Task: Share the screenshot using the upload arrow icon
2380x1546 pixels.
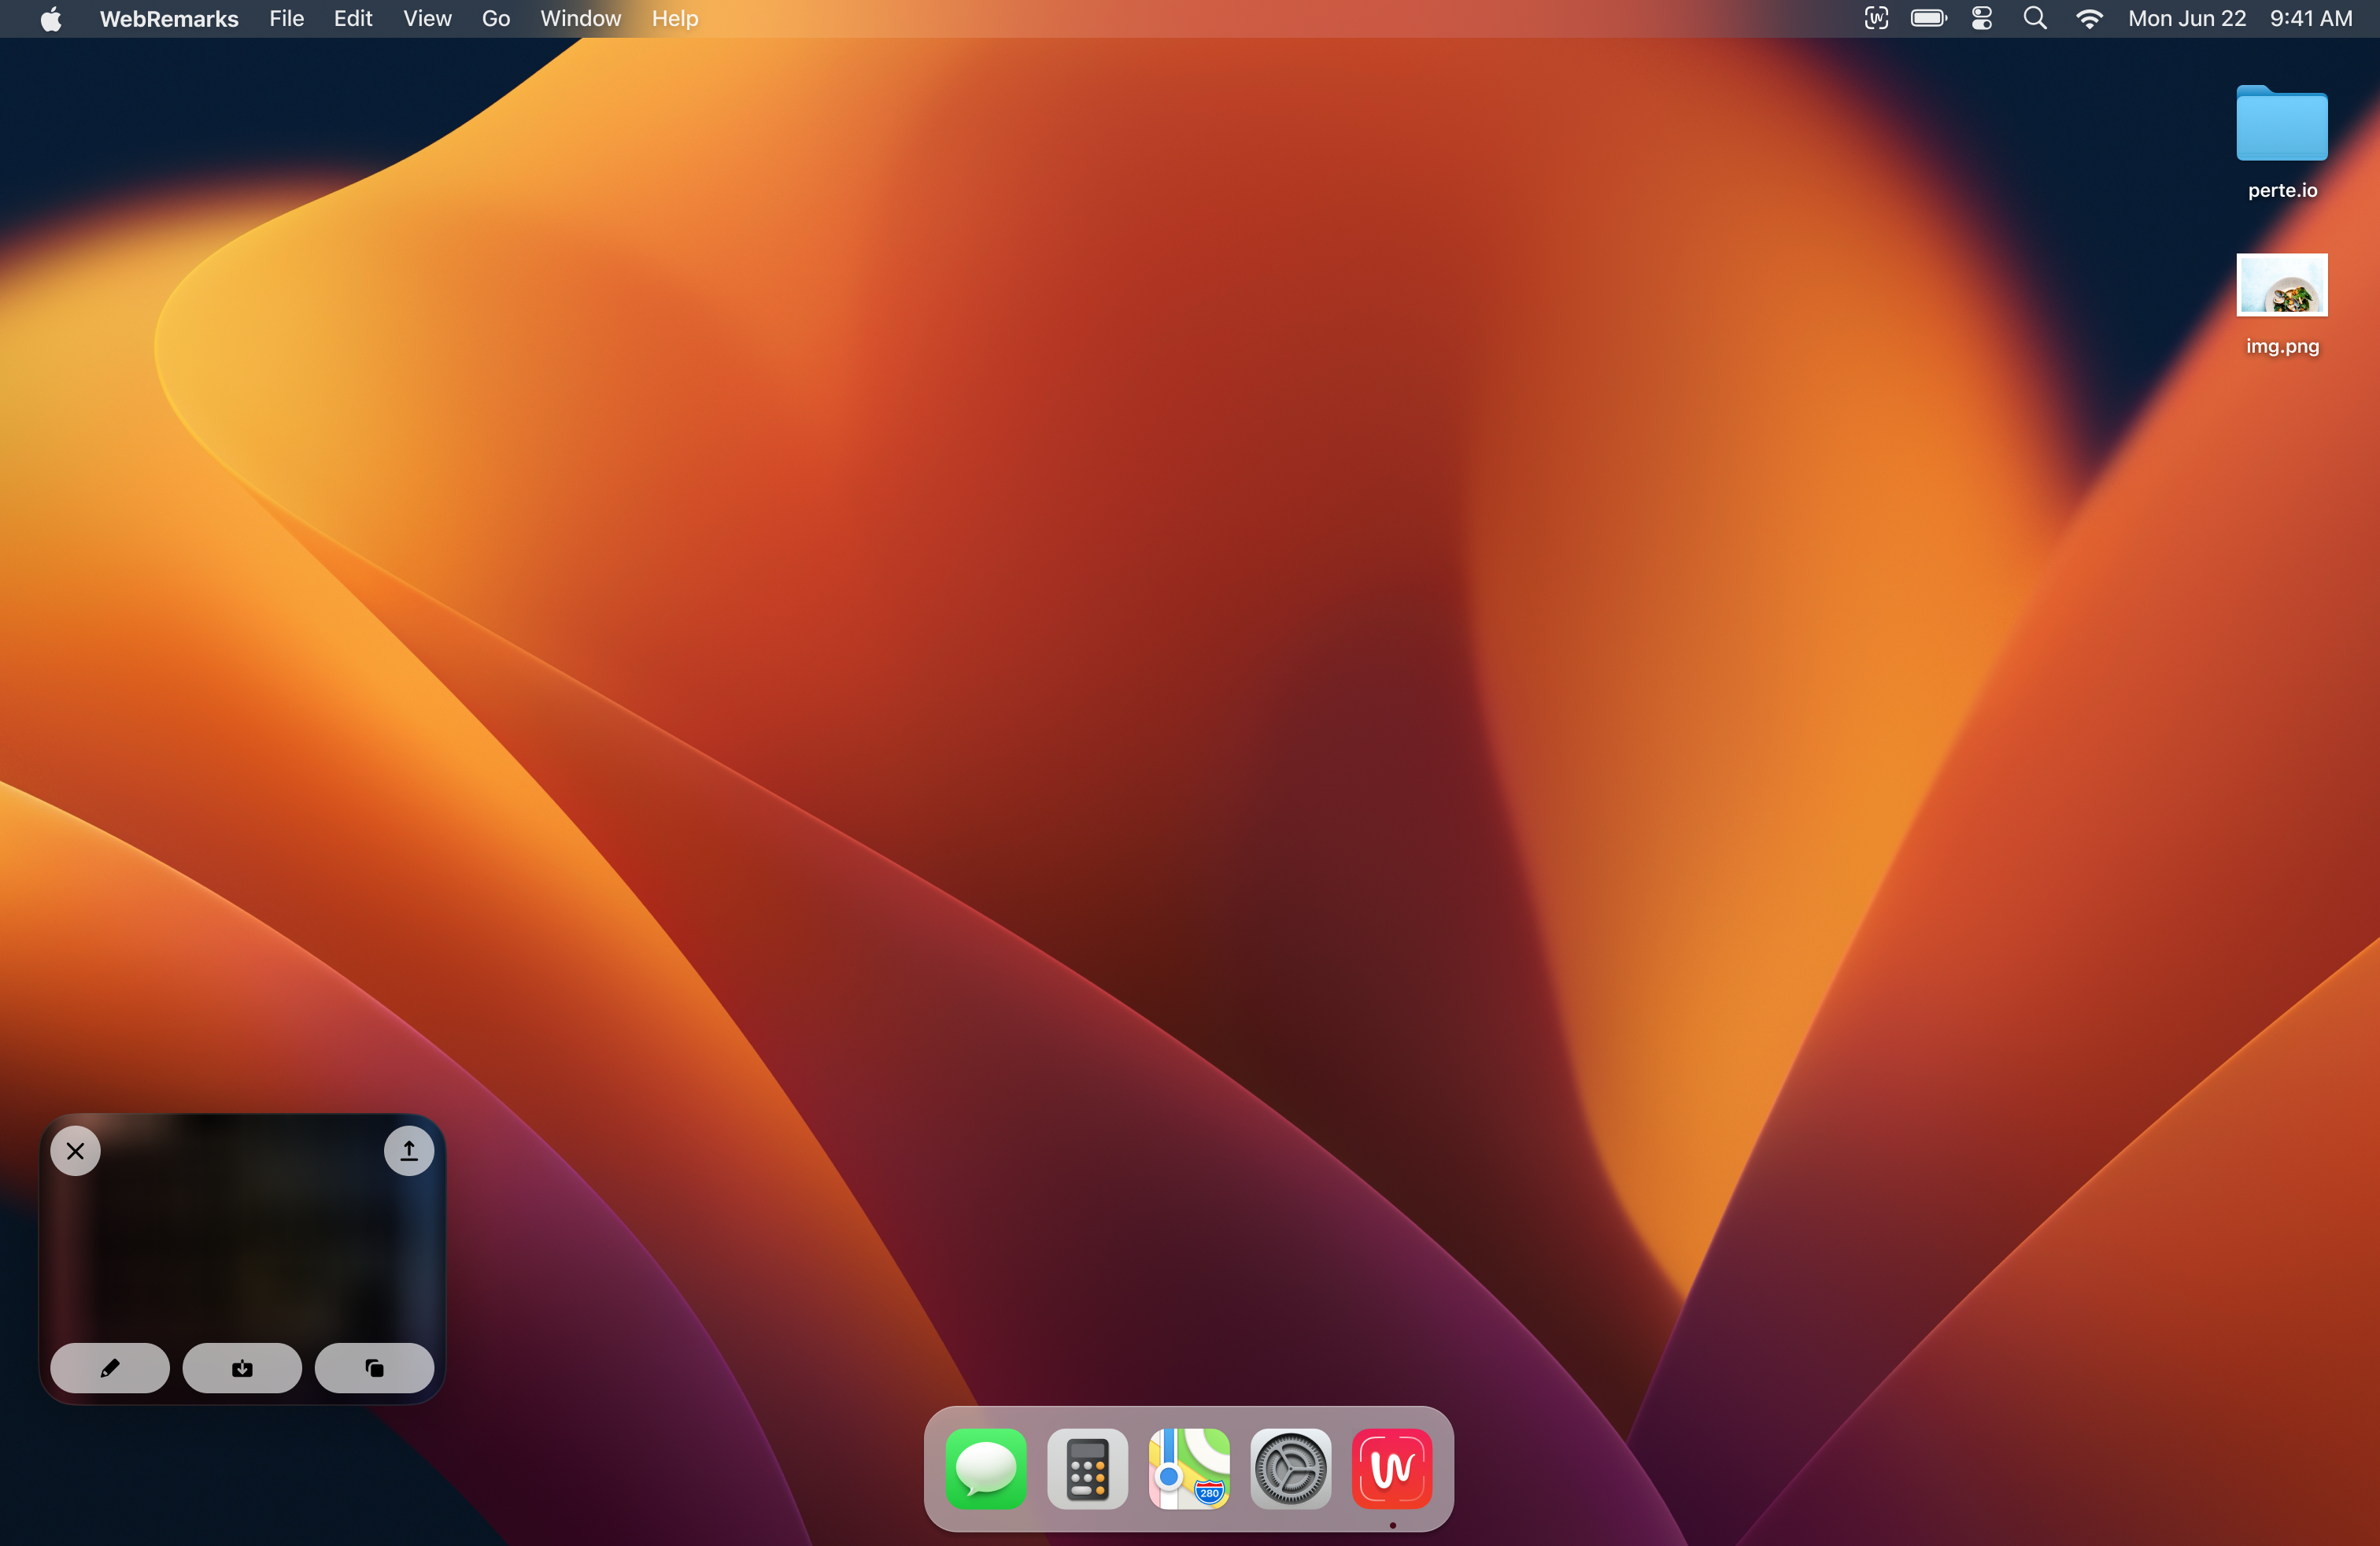Action: (409, 1150)
